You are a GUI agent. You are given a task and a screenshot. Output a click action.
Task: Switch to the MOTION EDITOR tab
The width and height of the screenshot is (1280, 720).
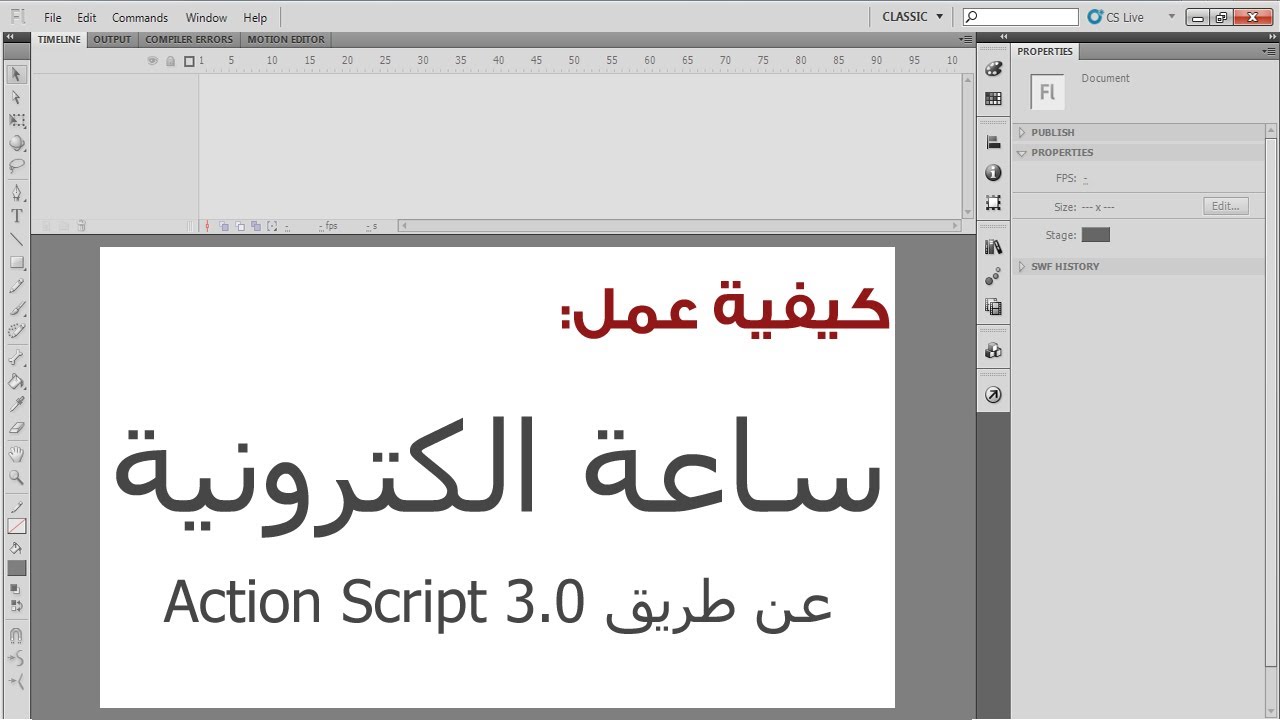[286, 39]
